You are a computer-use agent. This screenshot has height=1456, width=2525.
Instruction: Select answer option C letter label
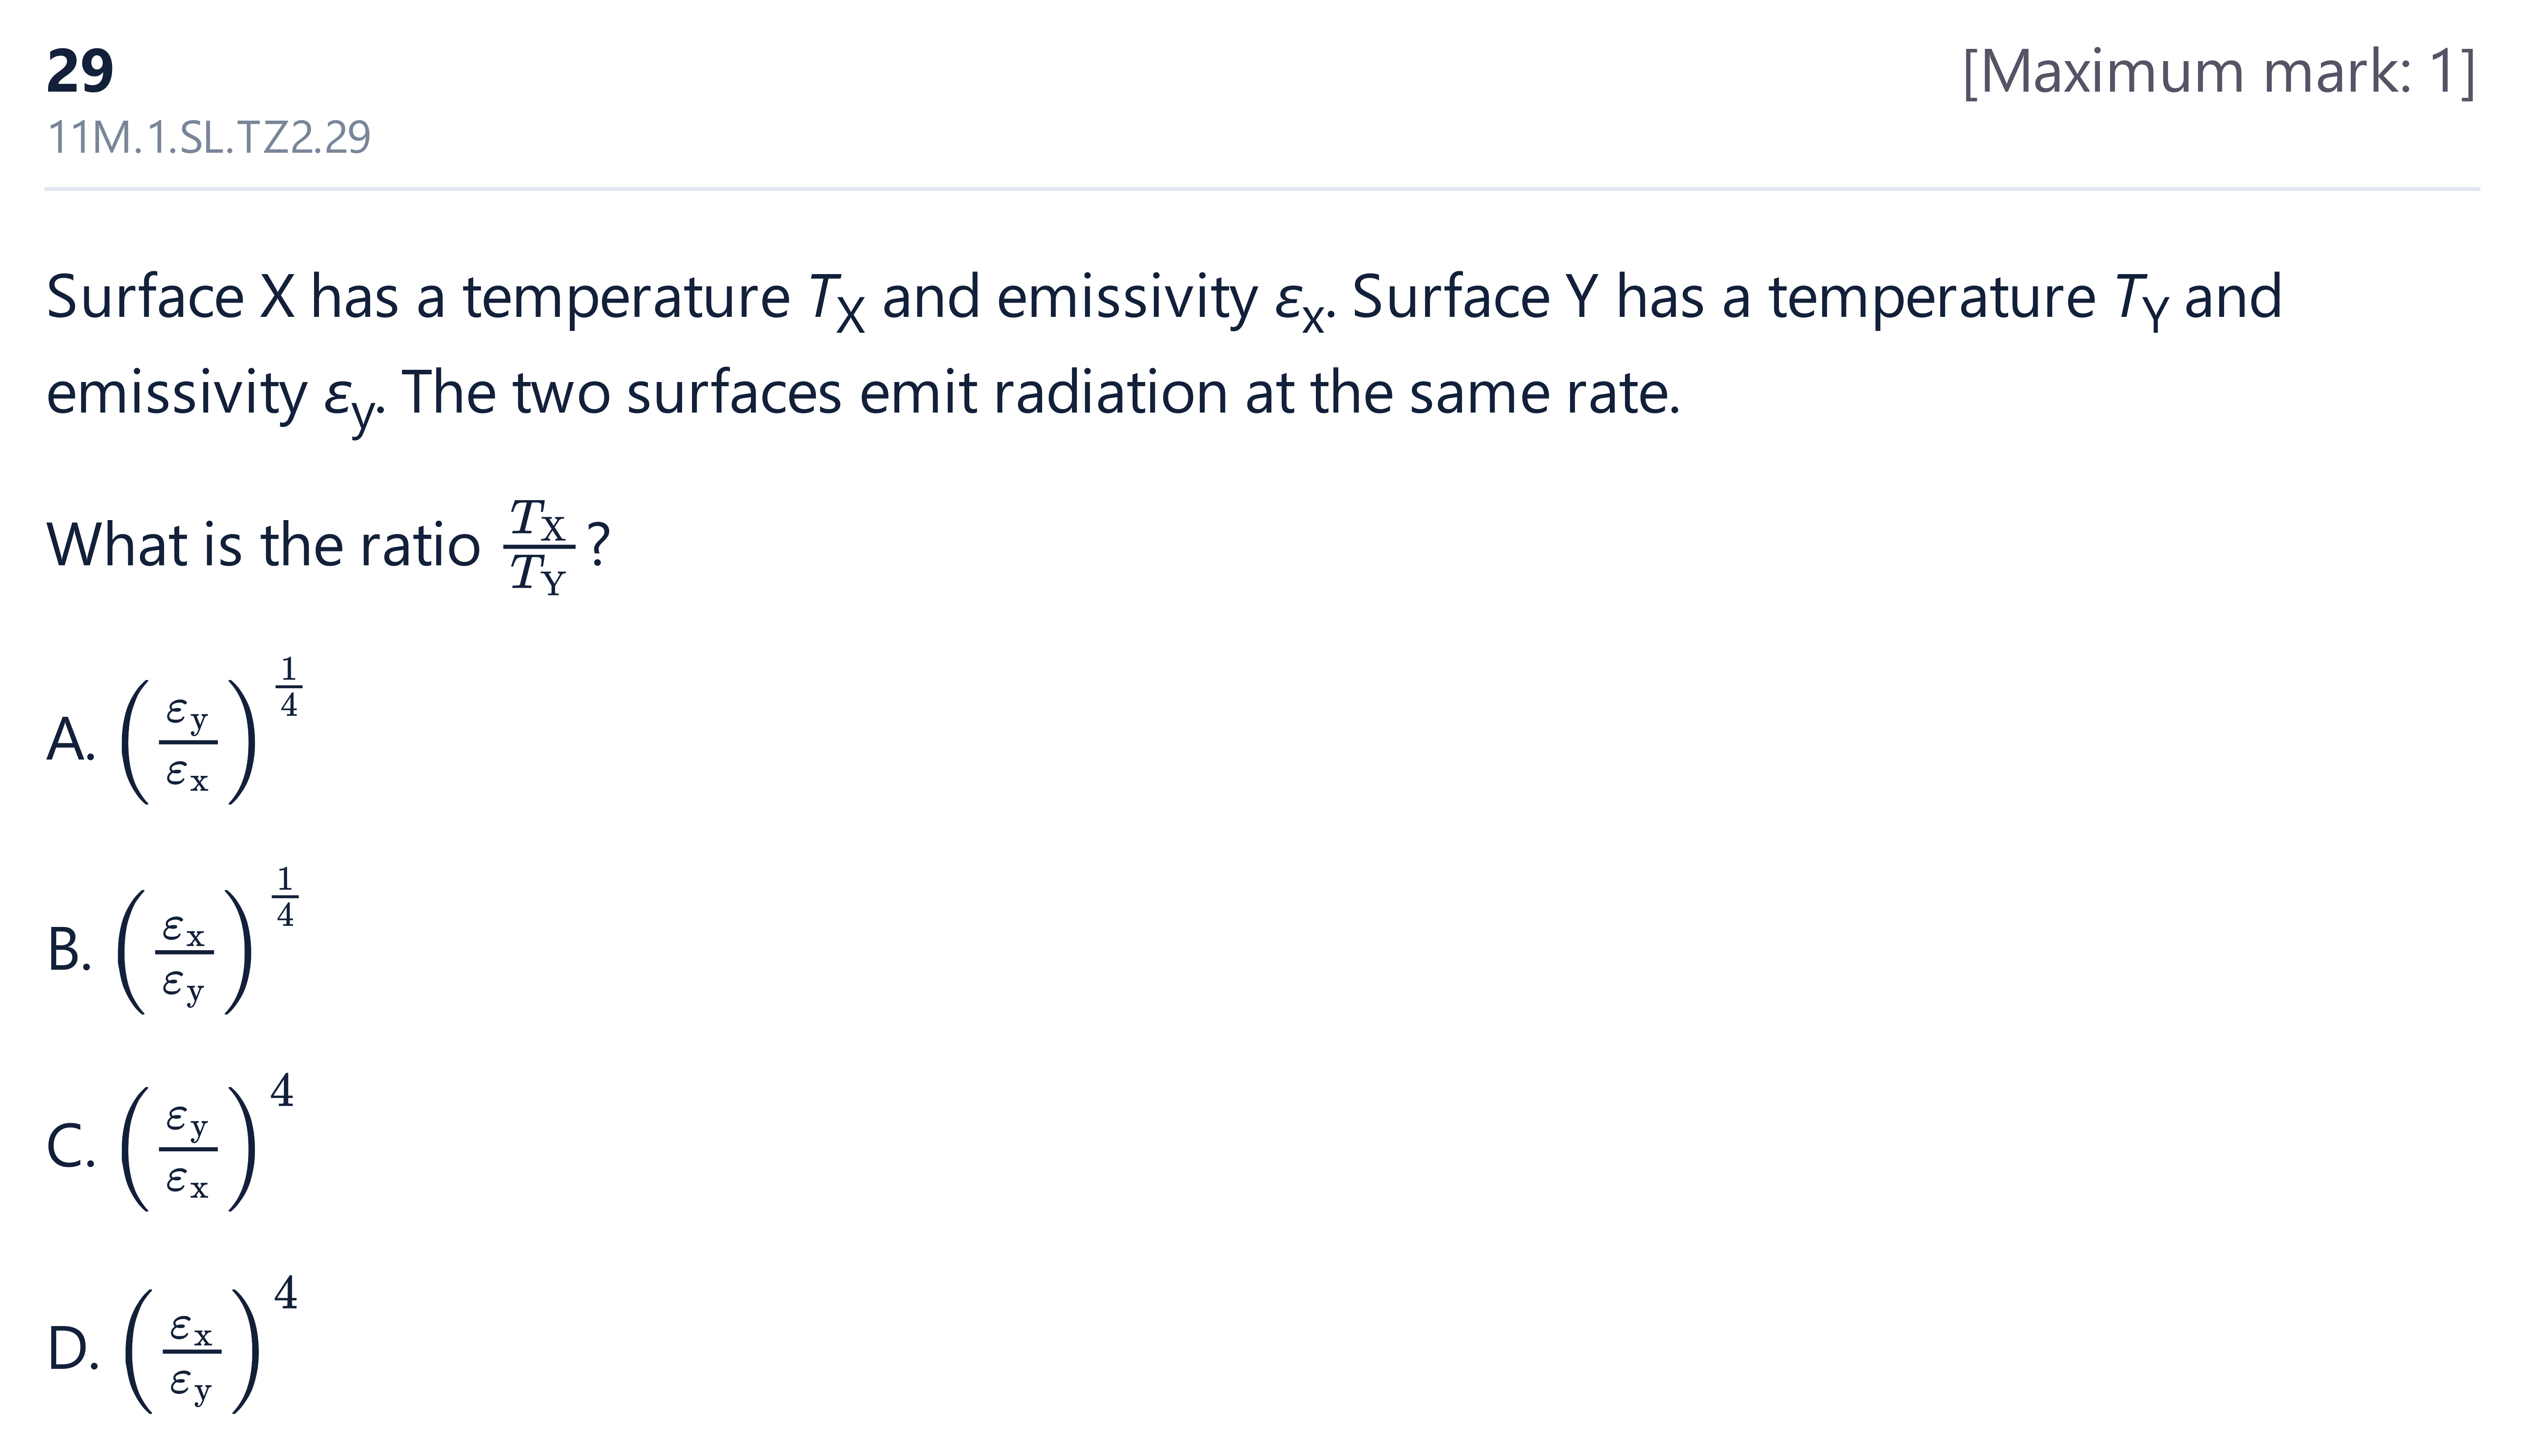[71, 1146]
